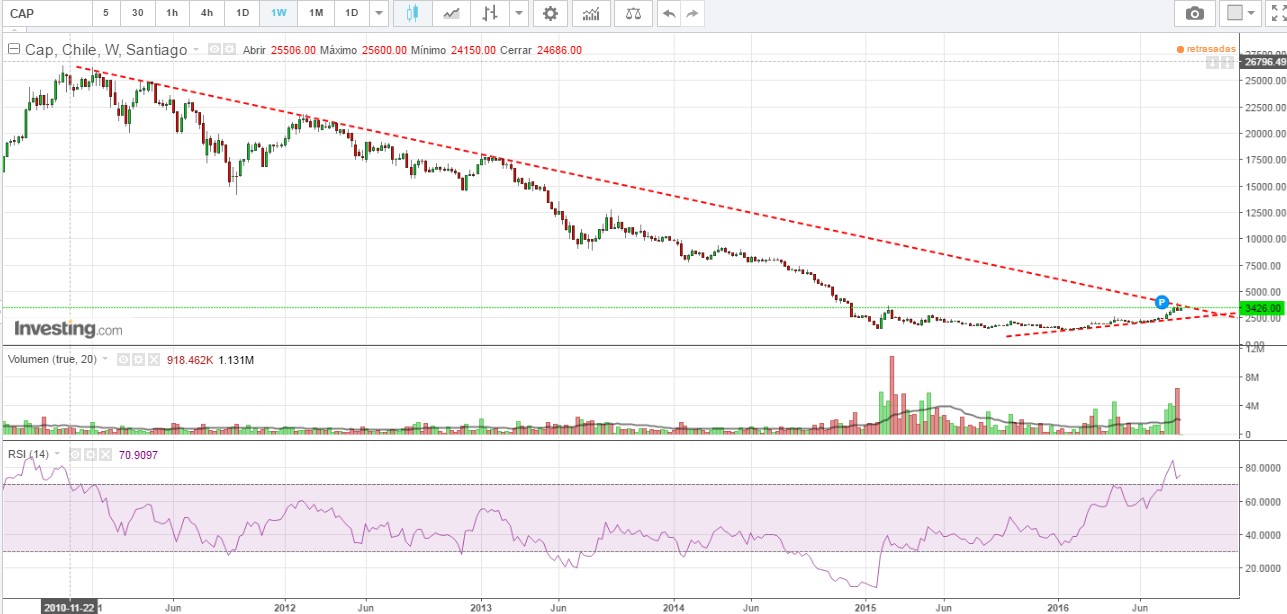Remove the Volumen indicator
Viewport: 1287px width, 614px height.
(x=154, y=359)
